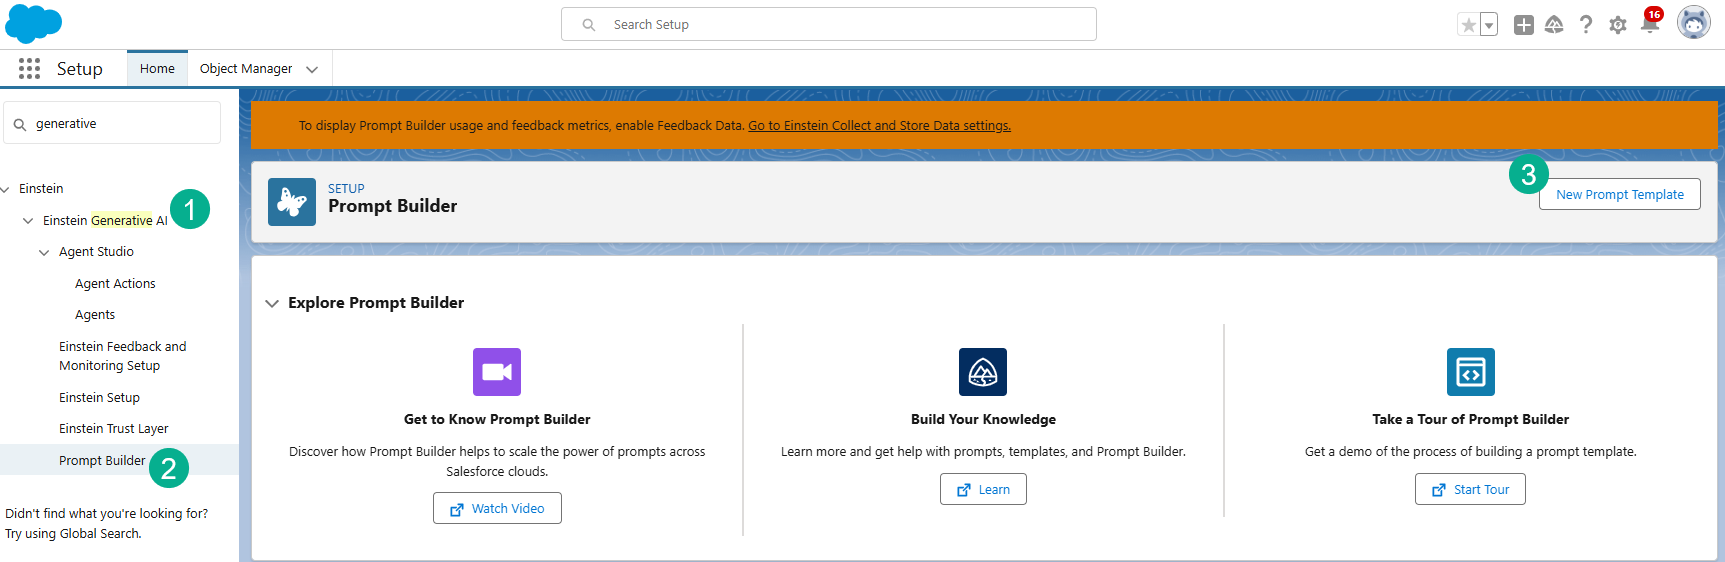
Task: Click the New Prompt Template button
Action: coord(1620,195)
